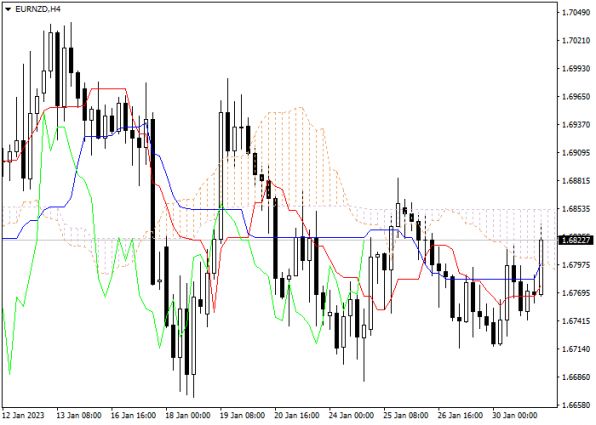
Task: Click the 1.66580 price scale label
Action: [x=577, y=405]
